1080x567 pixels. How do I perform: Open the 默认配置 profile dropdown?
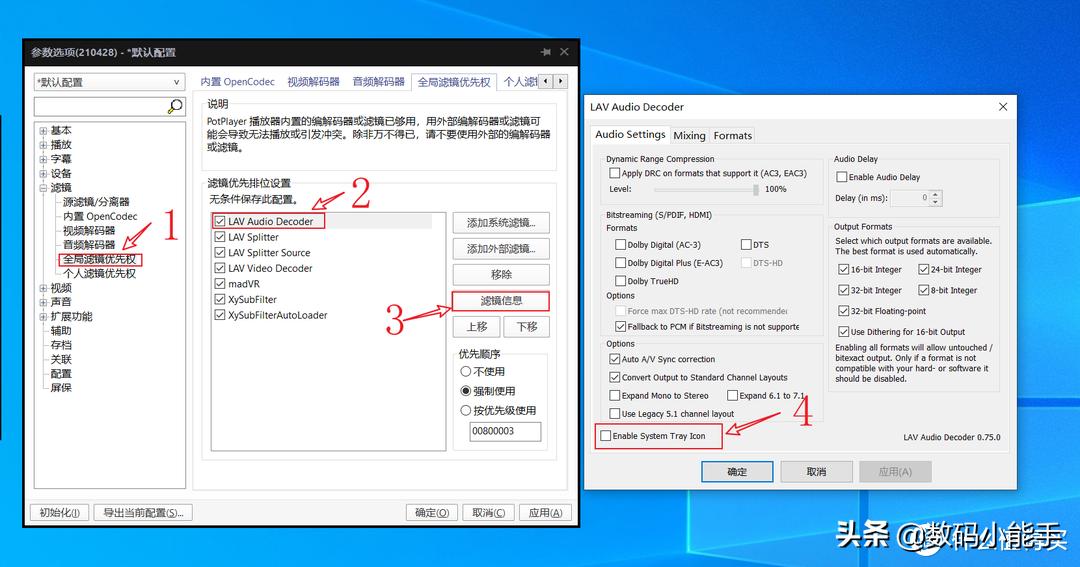[110, 82]
